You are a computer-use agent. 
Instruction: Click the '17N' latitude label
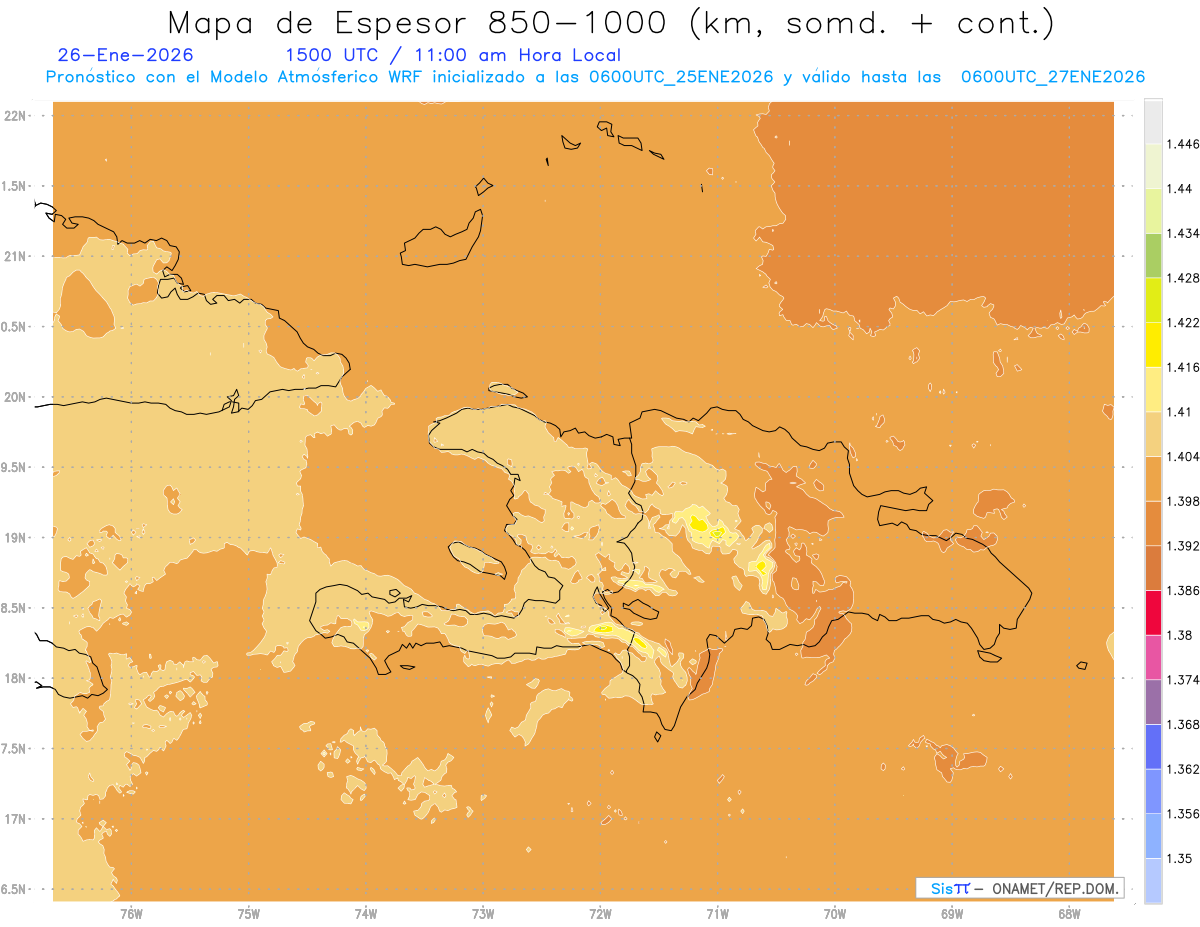point(16,819)
